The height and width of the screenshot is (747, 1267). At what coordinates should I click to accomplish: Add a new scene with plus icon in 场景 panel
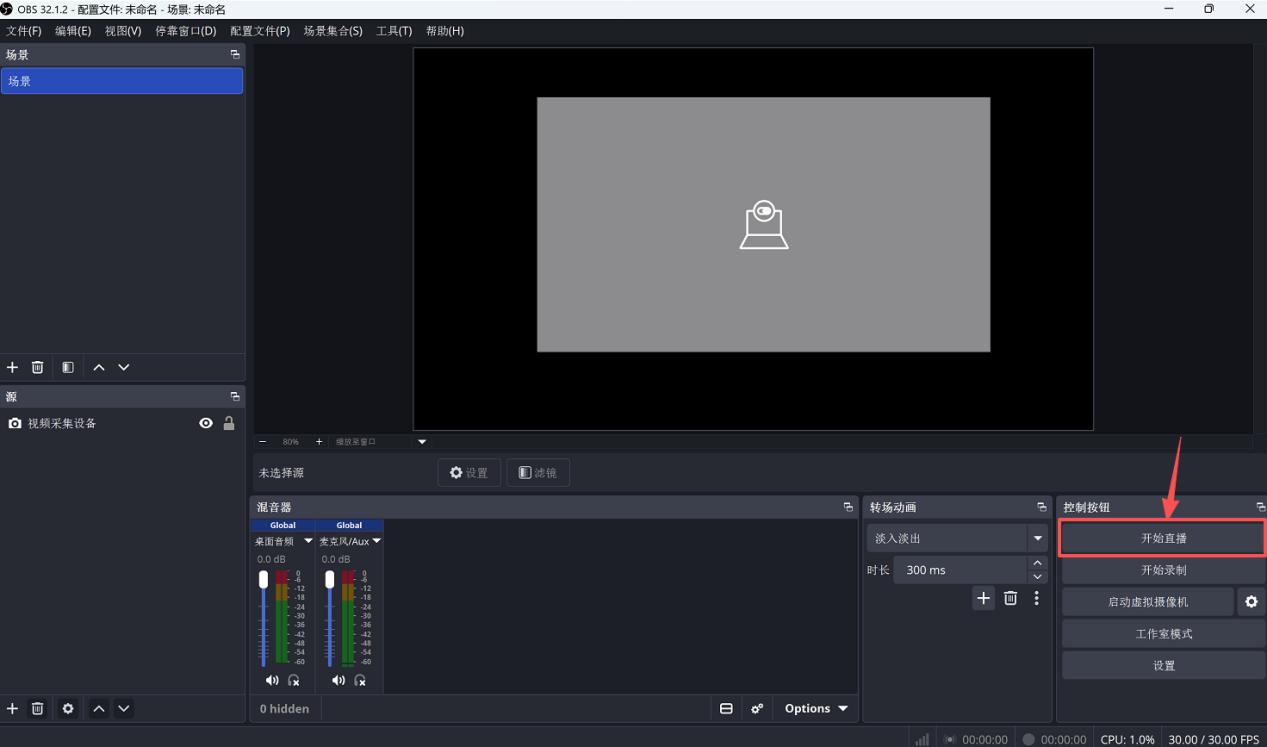pos(12,367)
